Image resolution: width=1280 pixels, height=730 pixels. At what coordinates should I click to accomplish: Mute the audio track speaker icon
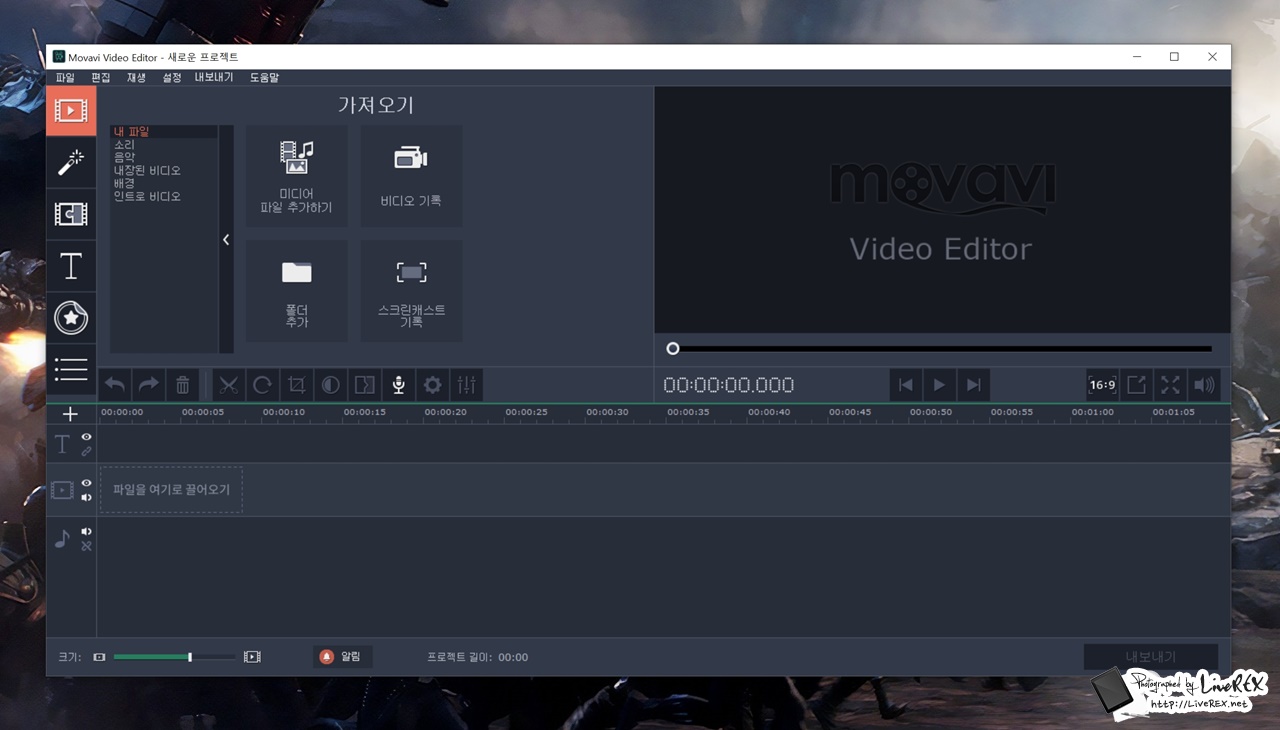click(x=87, y=532)
